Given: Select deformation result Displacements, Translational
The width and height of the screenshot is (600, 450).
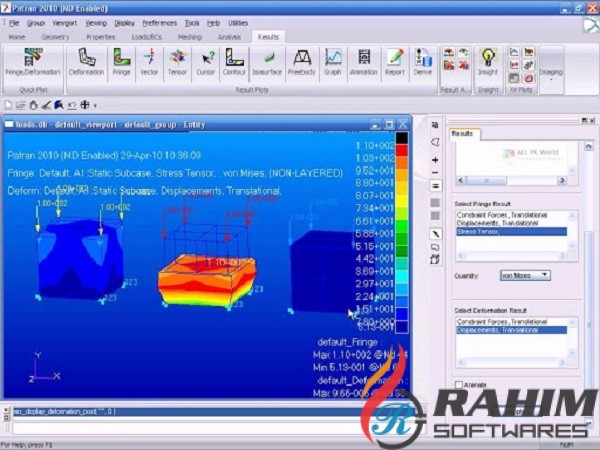Looking at the screenshot, I should [x=512, y=330].
